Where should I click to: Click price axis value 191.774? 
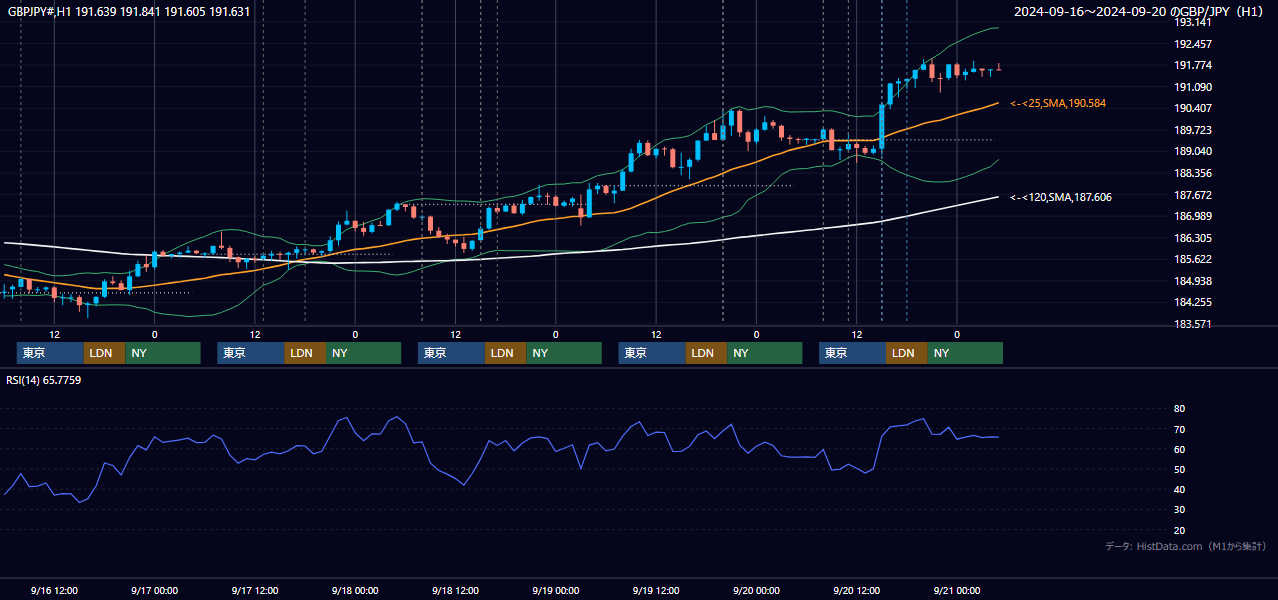point(1193,65)
